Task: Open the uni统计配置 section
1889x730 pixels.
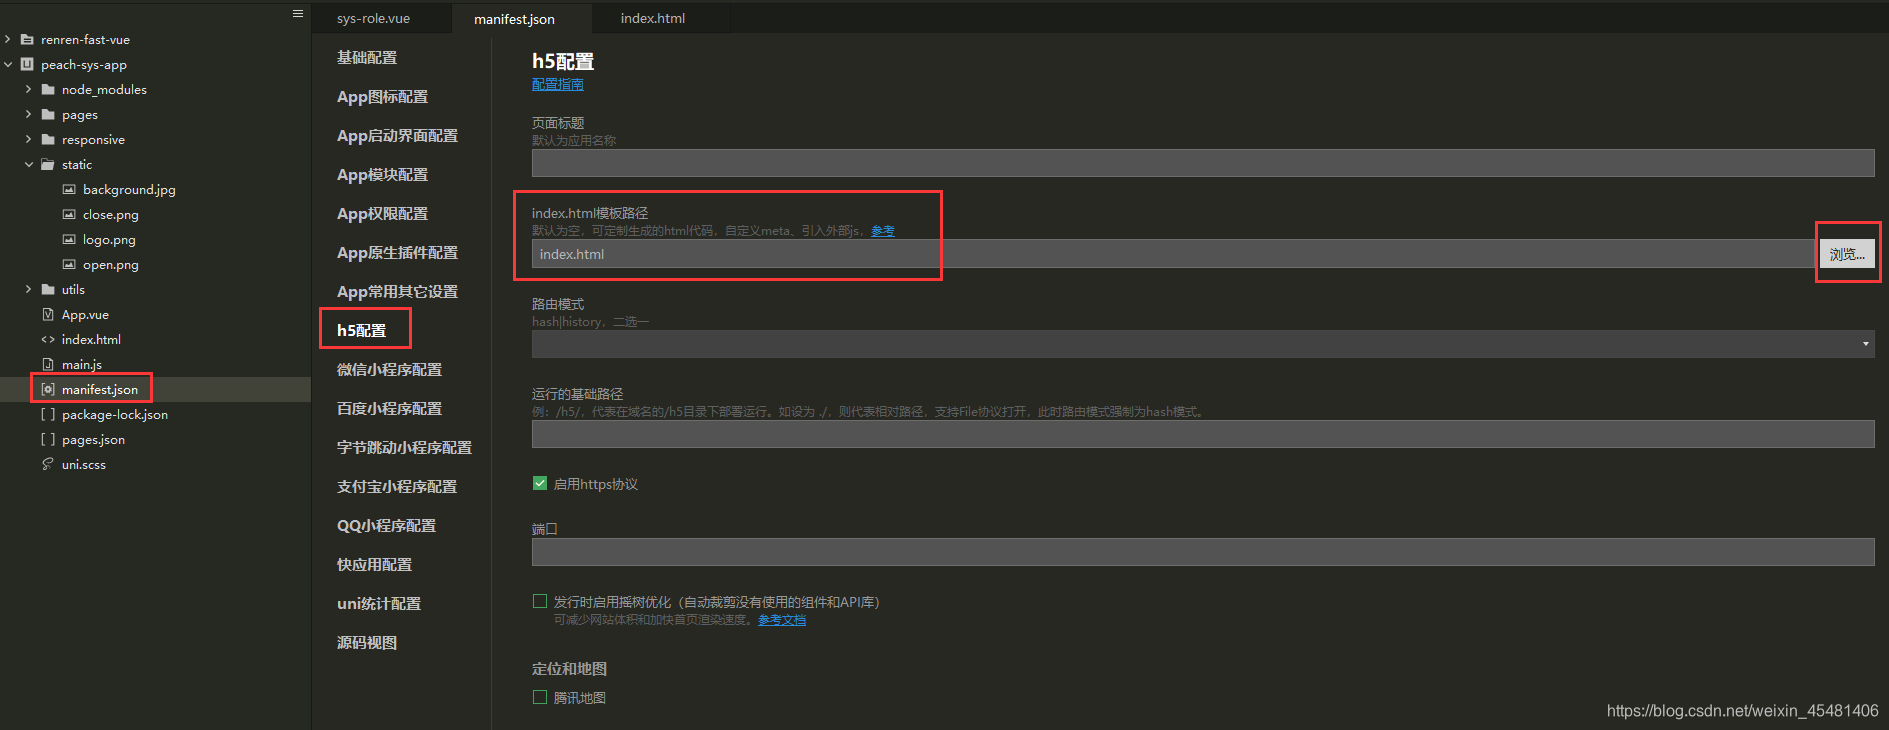Action: (379, 604)
